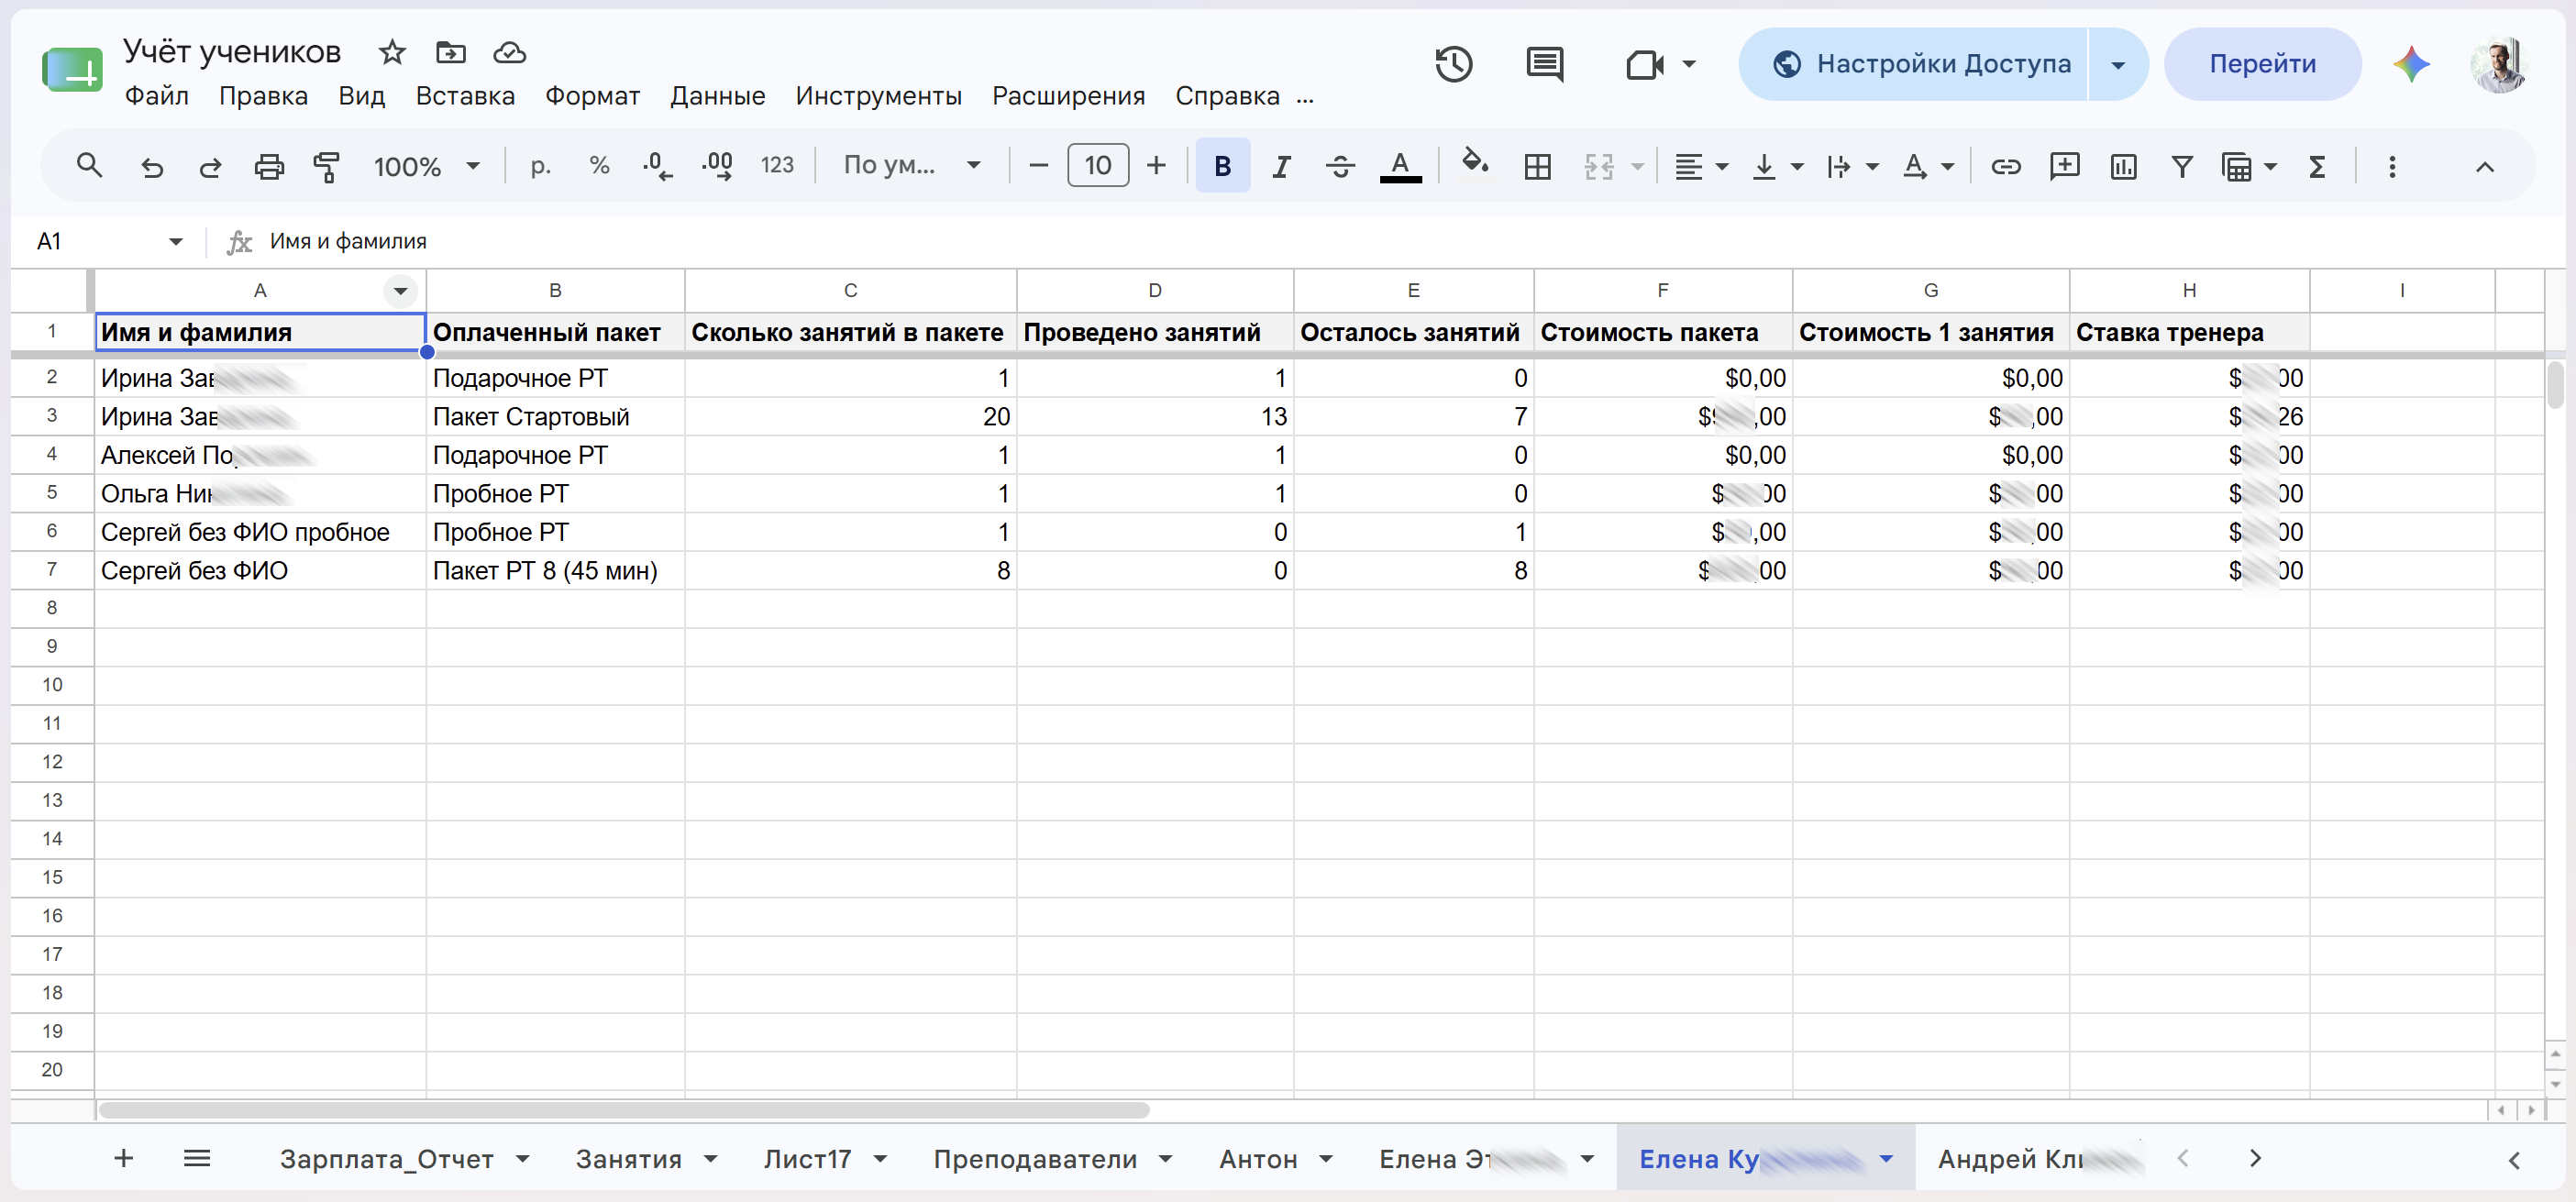The height and width of the screenshot is (1202, 2576).
Task: Open the borders grid icon
Action: (1537, 166)
